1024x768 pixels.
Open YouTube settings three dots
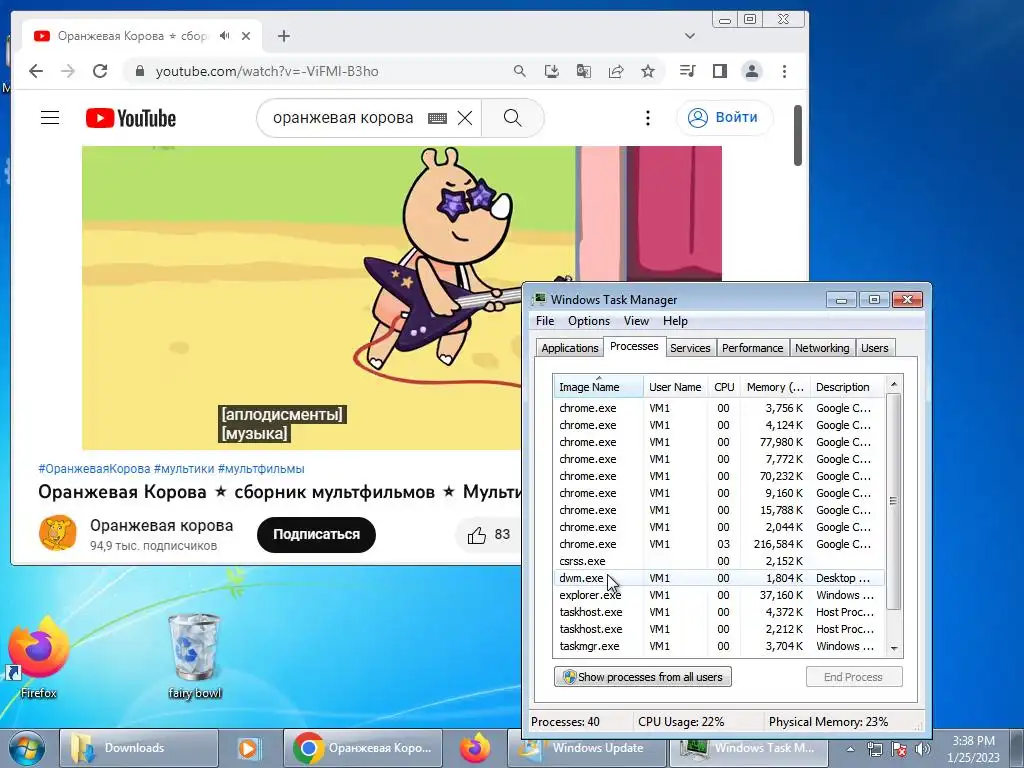[x=648, y=118]
